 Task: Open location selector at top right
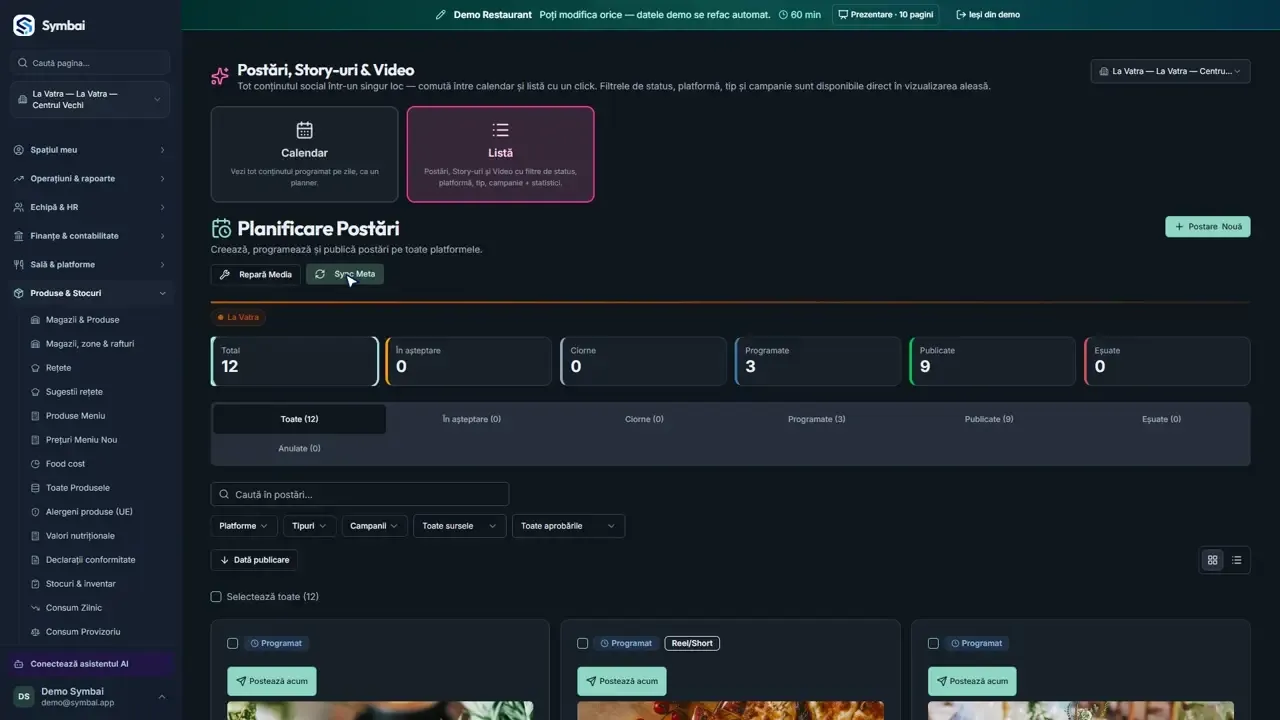(1170, 71)
